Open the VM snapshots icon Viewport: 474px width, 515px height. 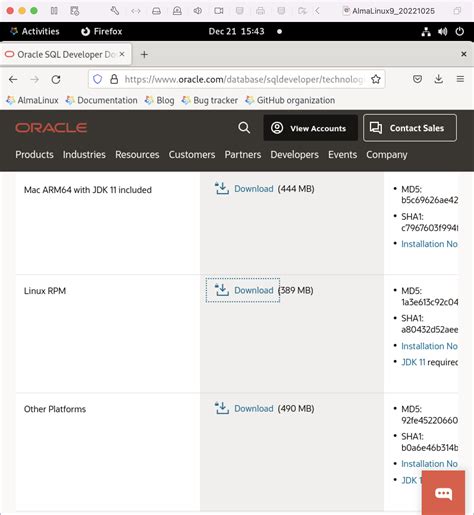tap(75, 11)
